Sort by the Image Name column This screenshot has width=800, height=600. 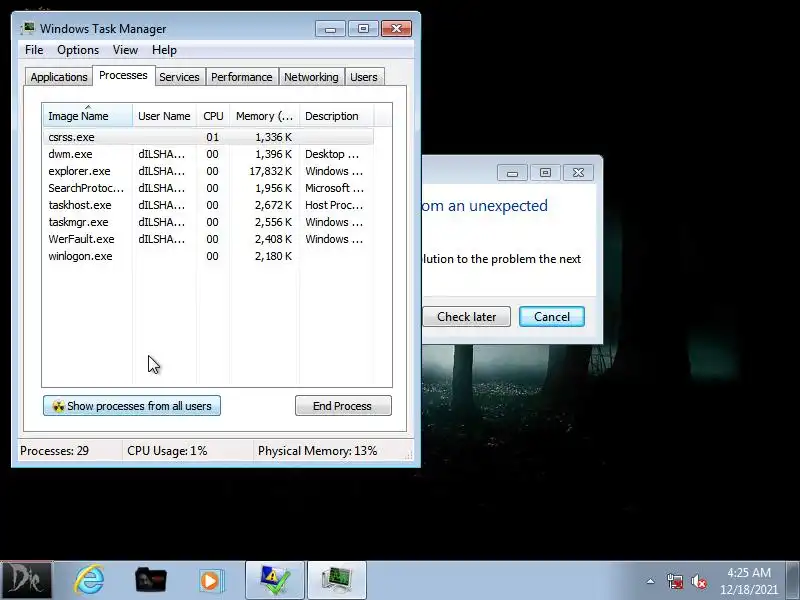coord(88,116)
